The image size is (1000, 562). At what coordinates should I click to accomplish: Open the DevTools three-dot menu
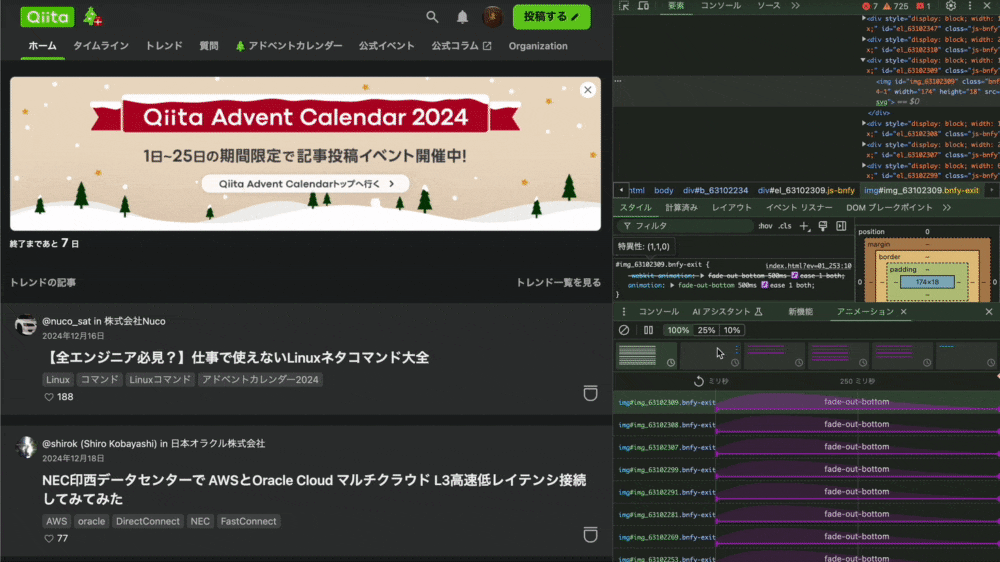pyautogui.click(x=970, y=6)
